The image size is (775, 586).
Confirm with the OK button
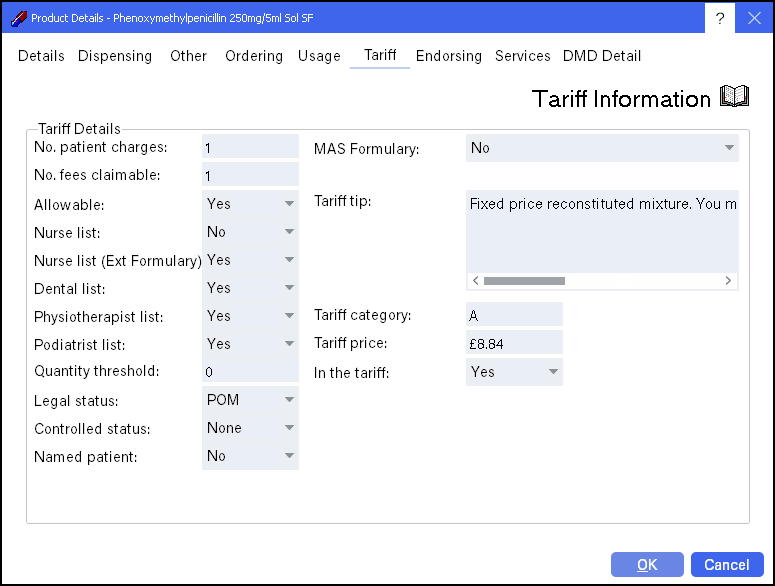pos(647,564)
